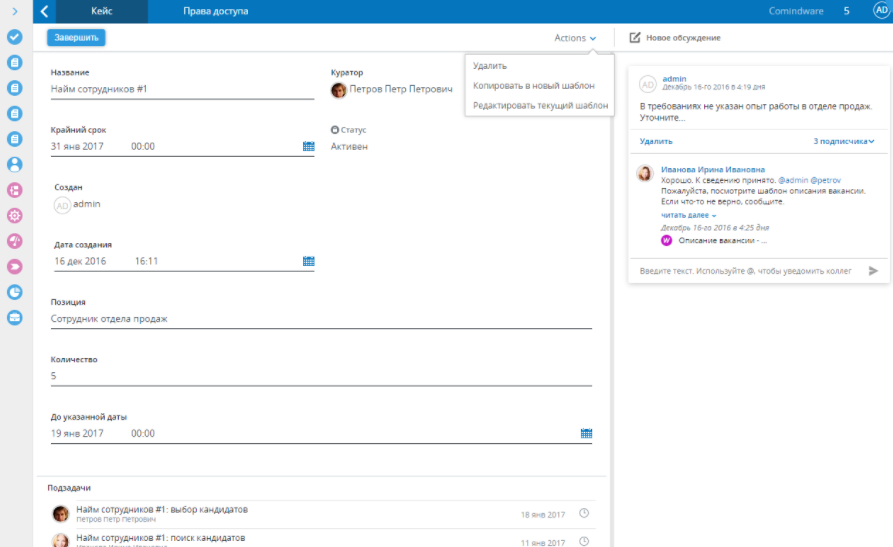This screenshot has height=547, width=893.
Task: Click the briefcase icon in sidebar
Action: click(x=15, y=318)
